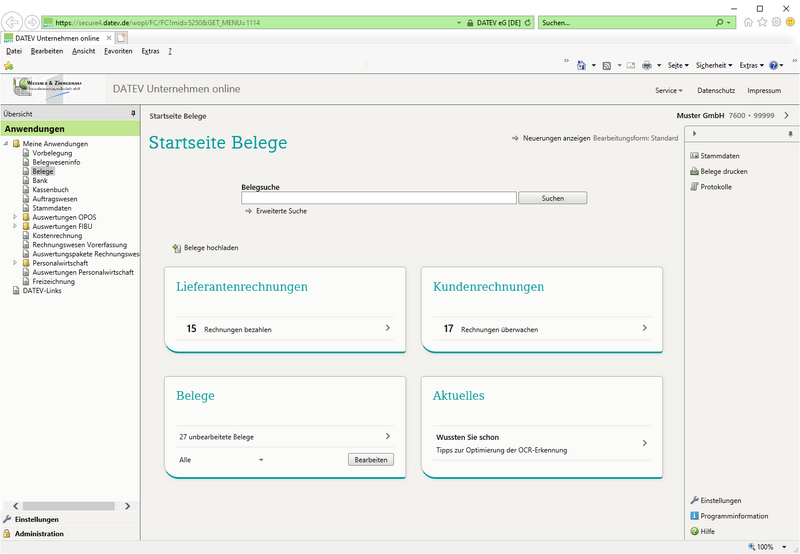
Task: Open the Bearbeiten menu
Action: (x=47, y=51)
